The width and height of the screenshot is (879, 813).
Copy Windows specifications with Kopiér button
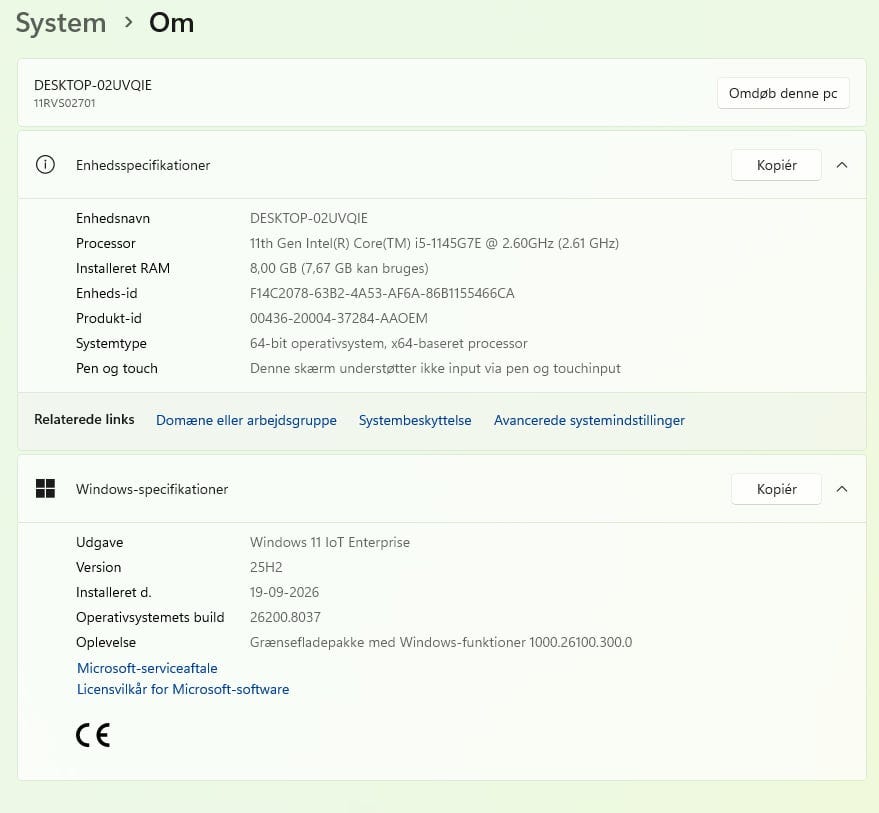point(776,489)
